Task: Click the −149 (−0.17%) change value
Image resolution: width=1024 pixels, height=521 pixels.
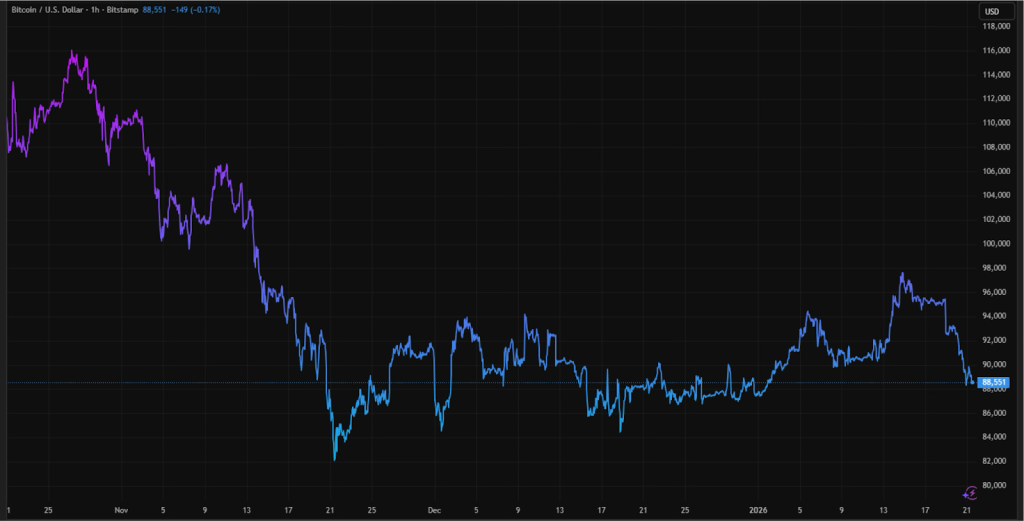Action: [x=195, y=10]
